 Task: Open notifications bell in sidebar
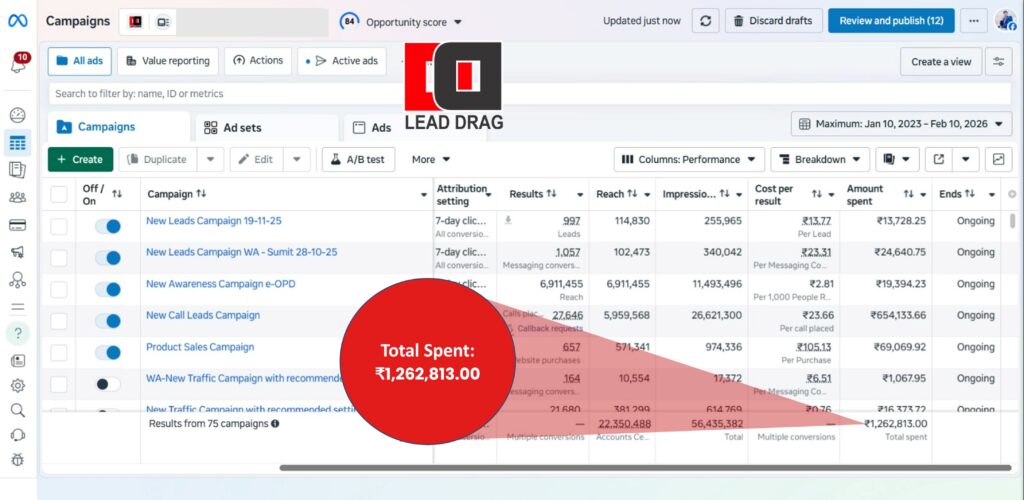18,64
